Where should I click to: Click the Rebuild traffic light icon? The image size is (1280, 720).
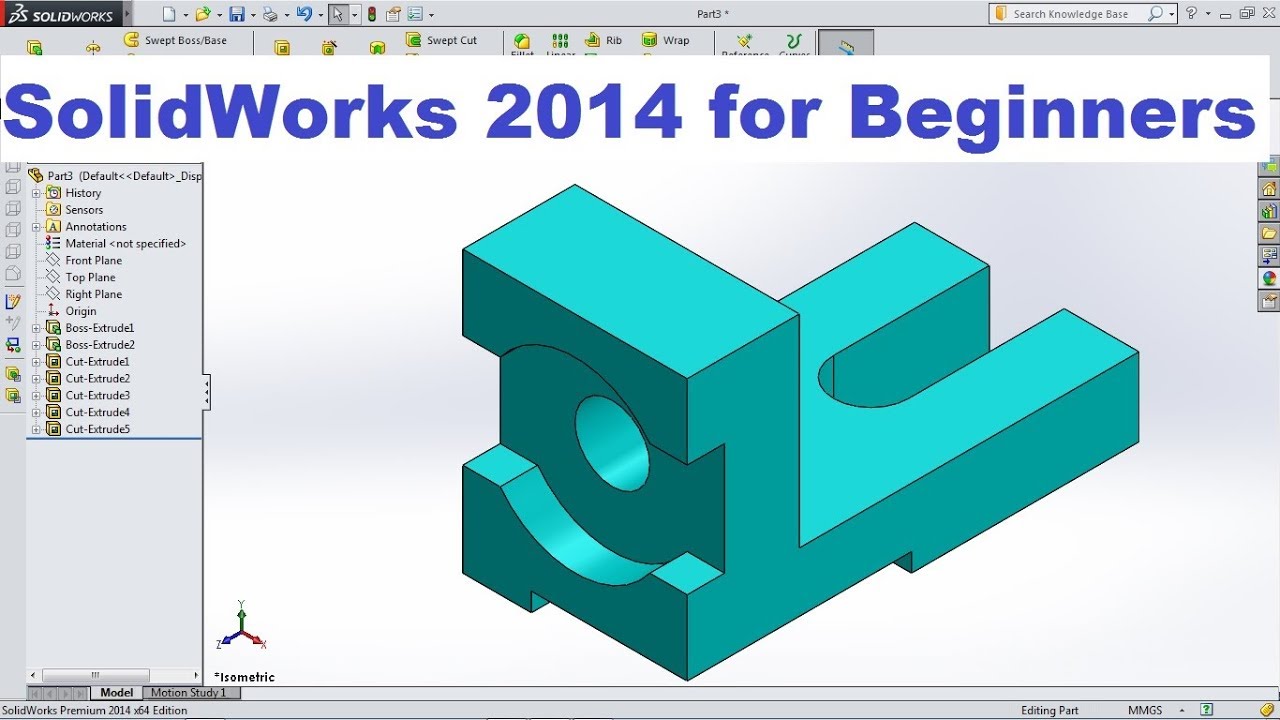tap(372, 14)
